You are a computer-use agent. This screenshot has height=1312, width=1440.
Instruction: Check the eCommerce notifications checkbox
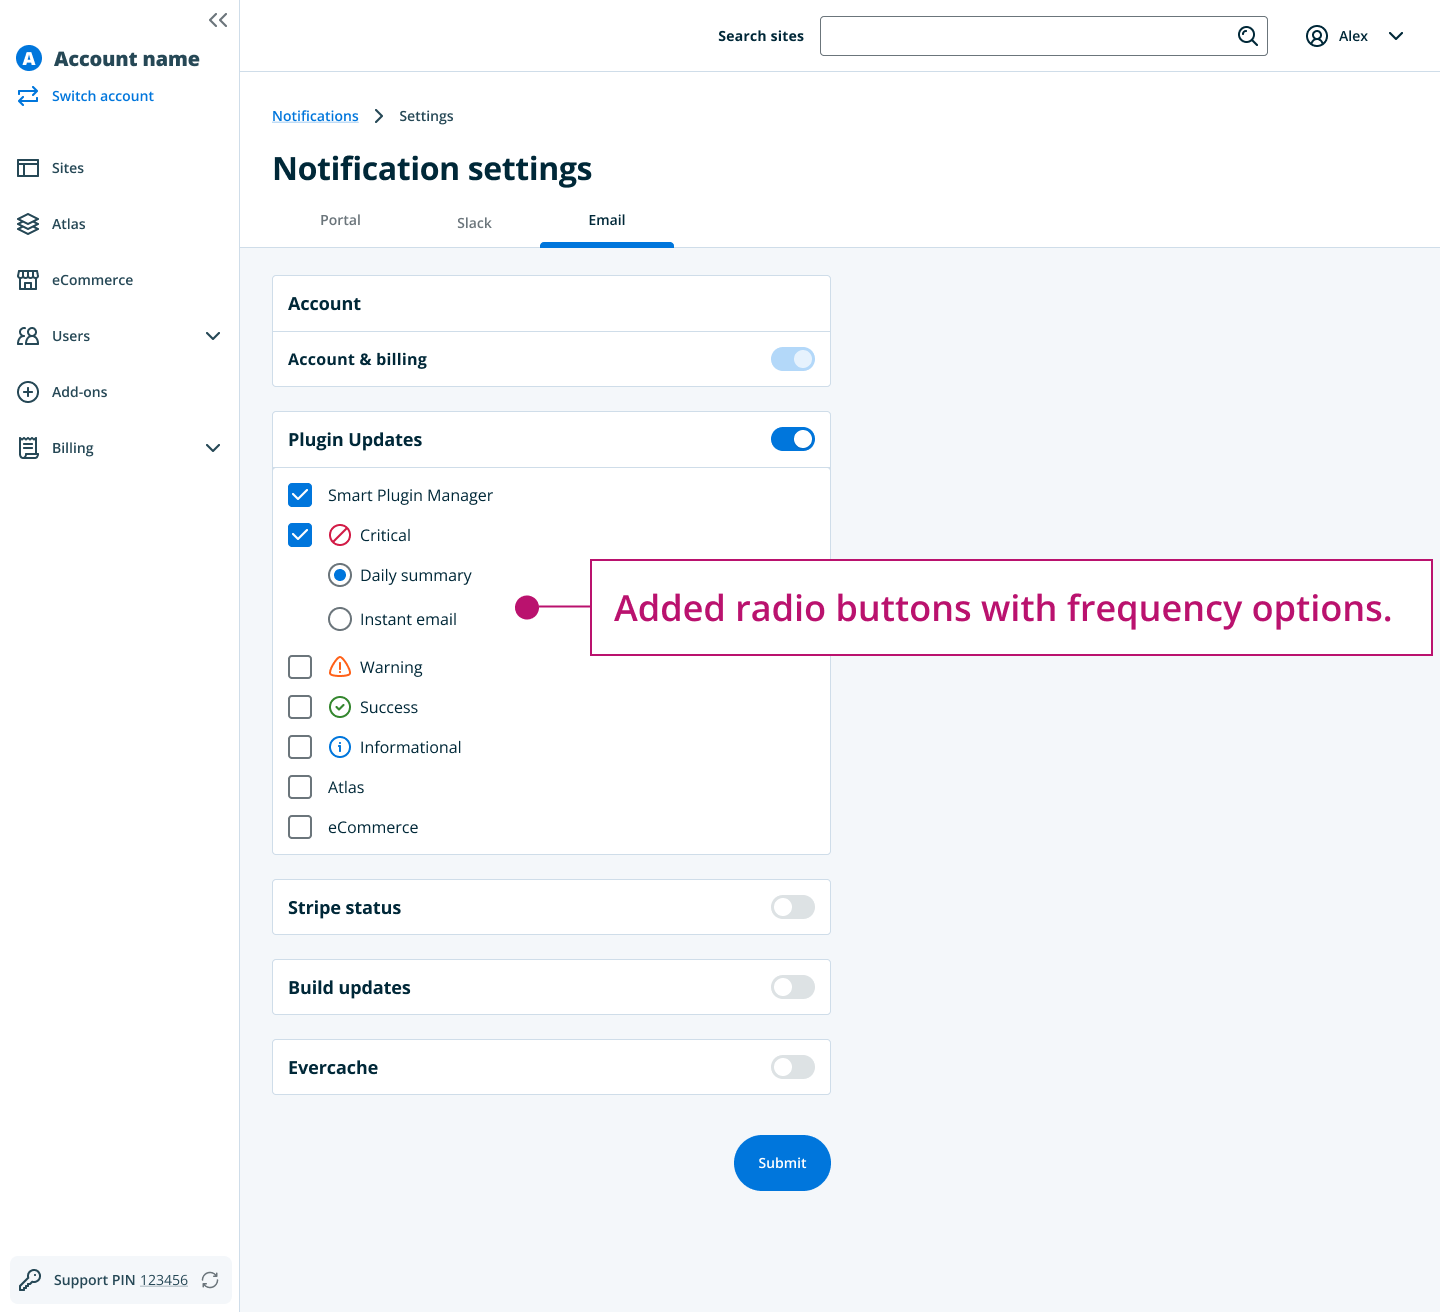(300, 827)
